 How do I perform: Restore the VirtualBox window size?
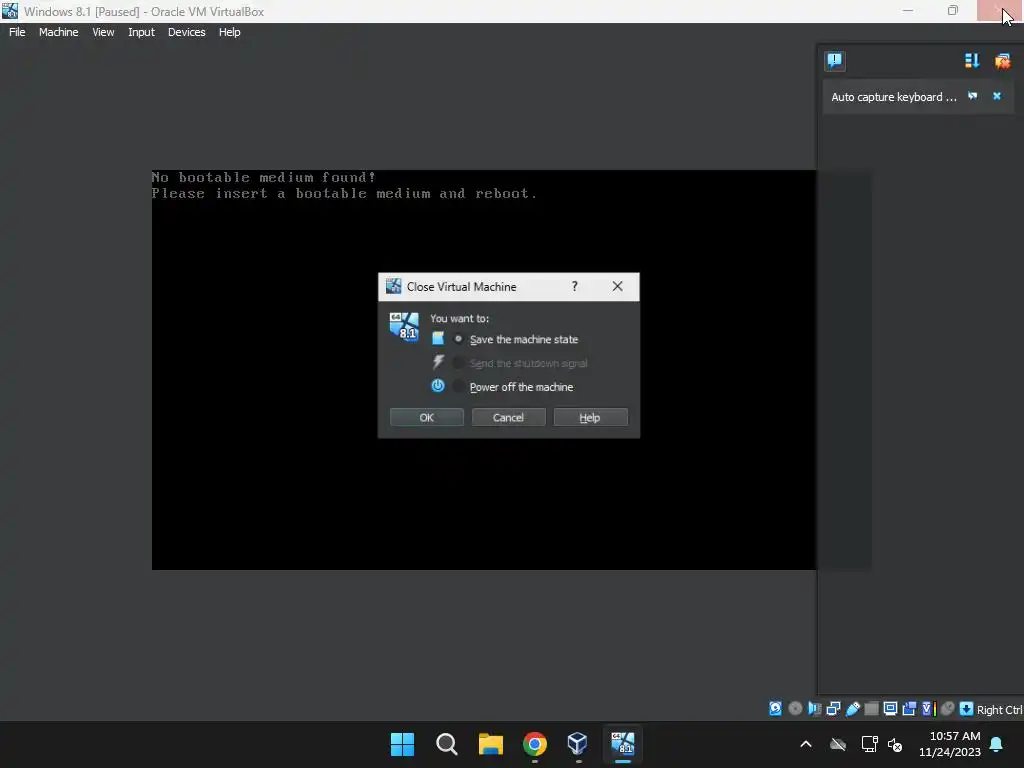click(x=953, y=10)
